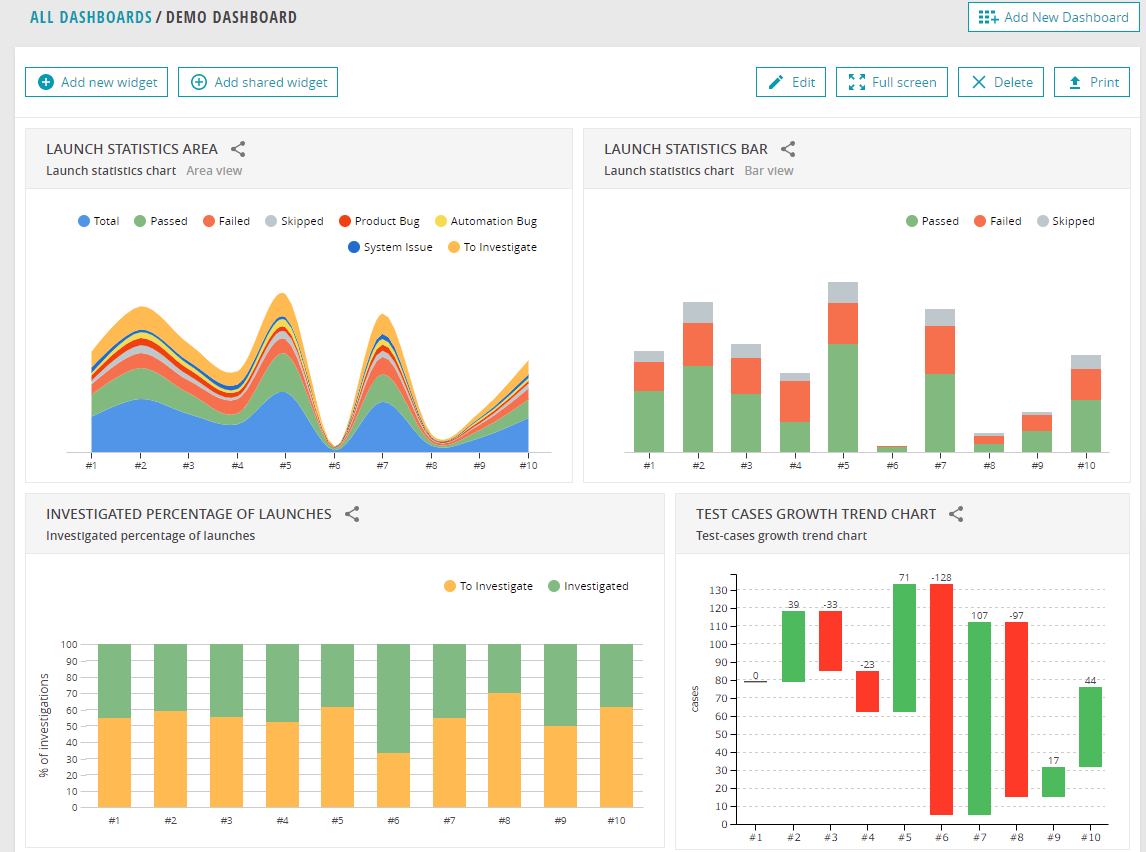The image size is (1146, 852).
Task: Toggle Automation Bug series in area legend
Action: point(486,221)
